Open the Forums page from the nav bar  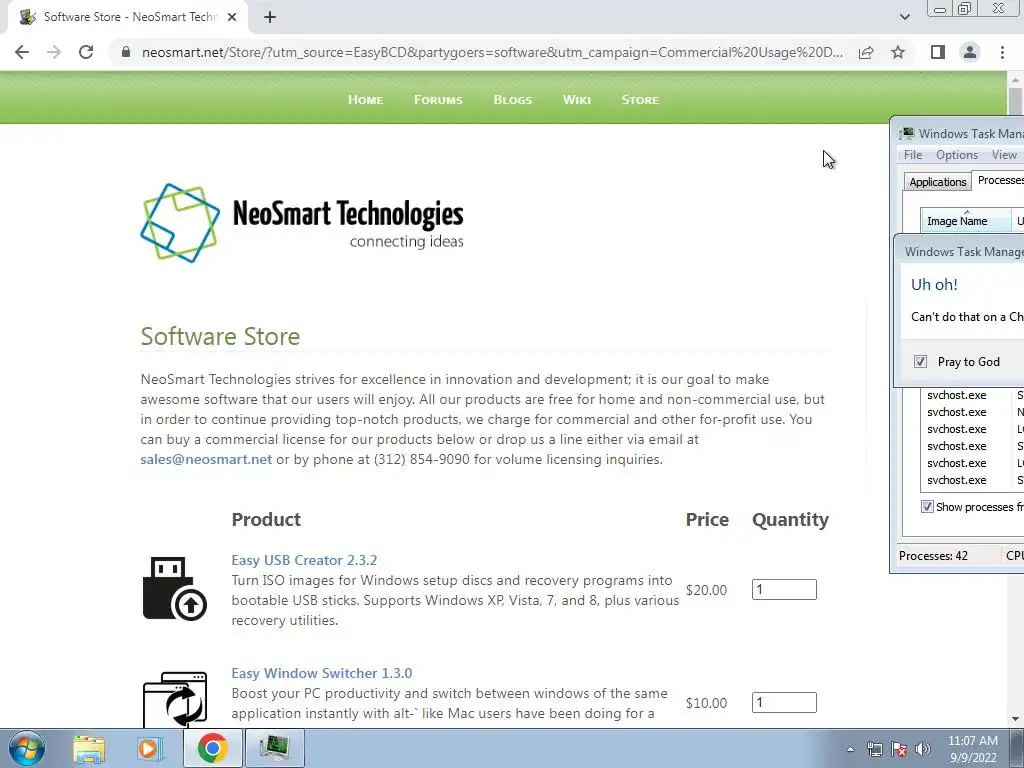(438, 100)
